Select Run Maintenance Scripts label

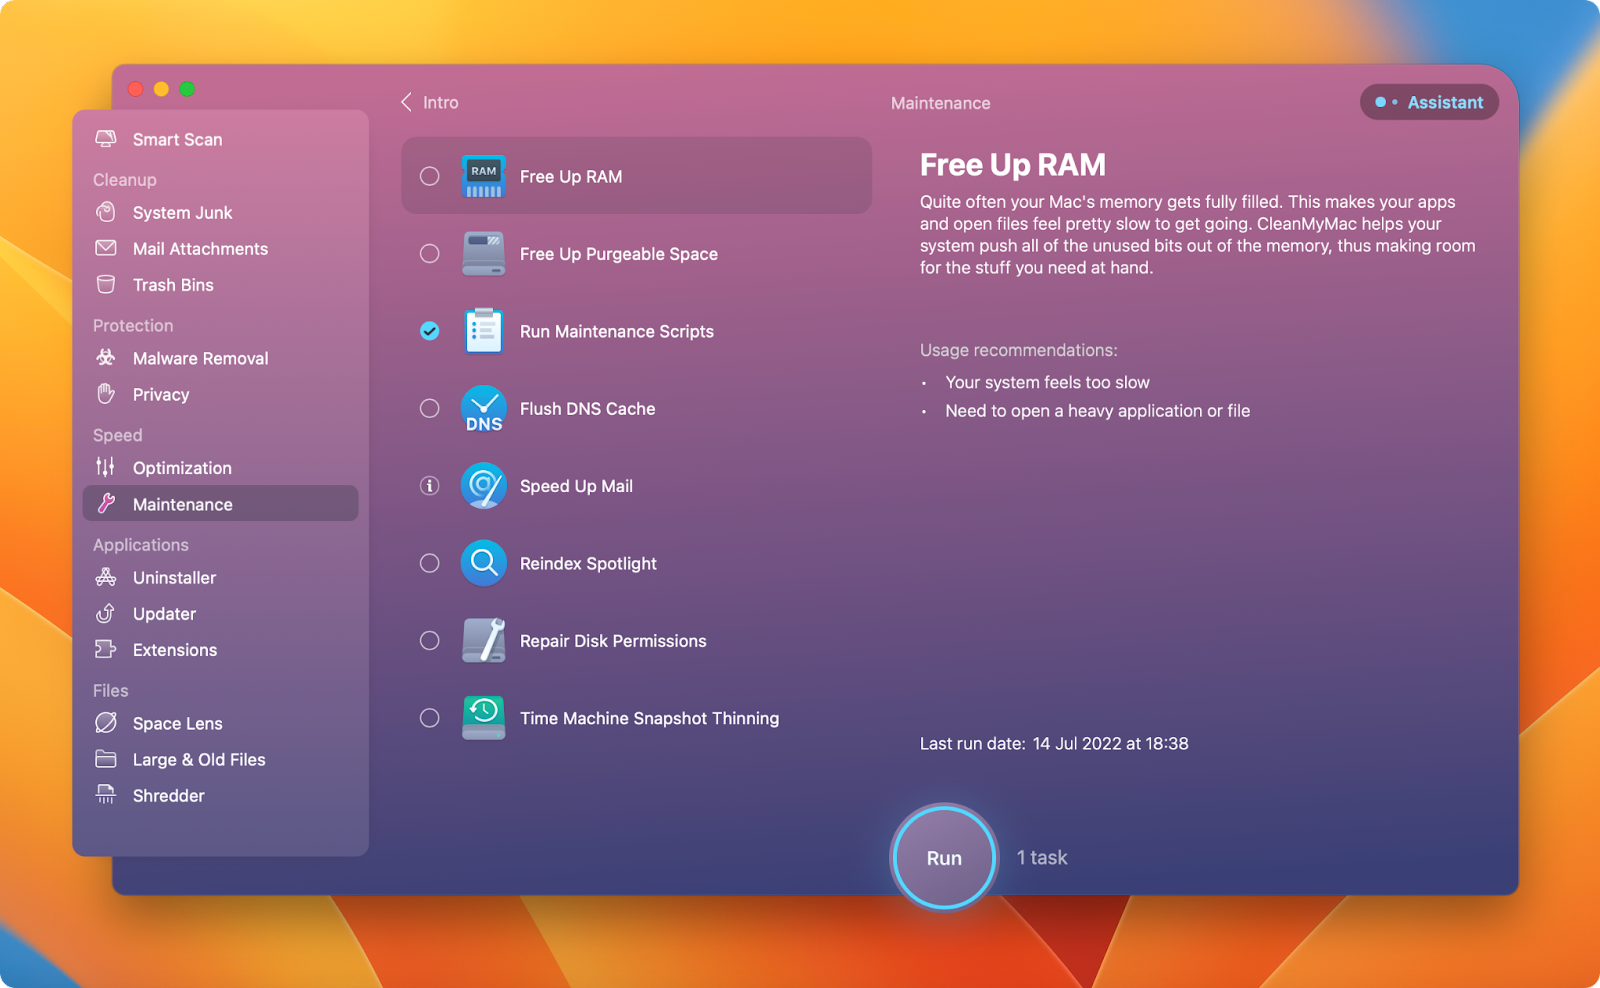(617, 331)
